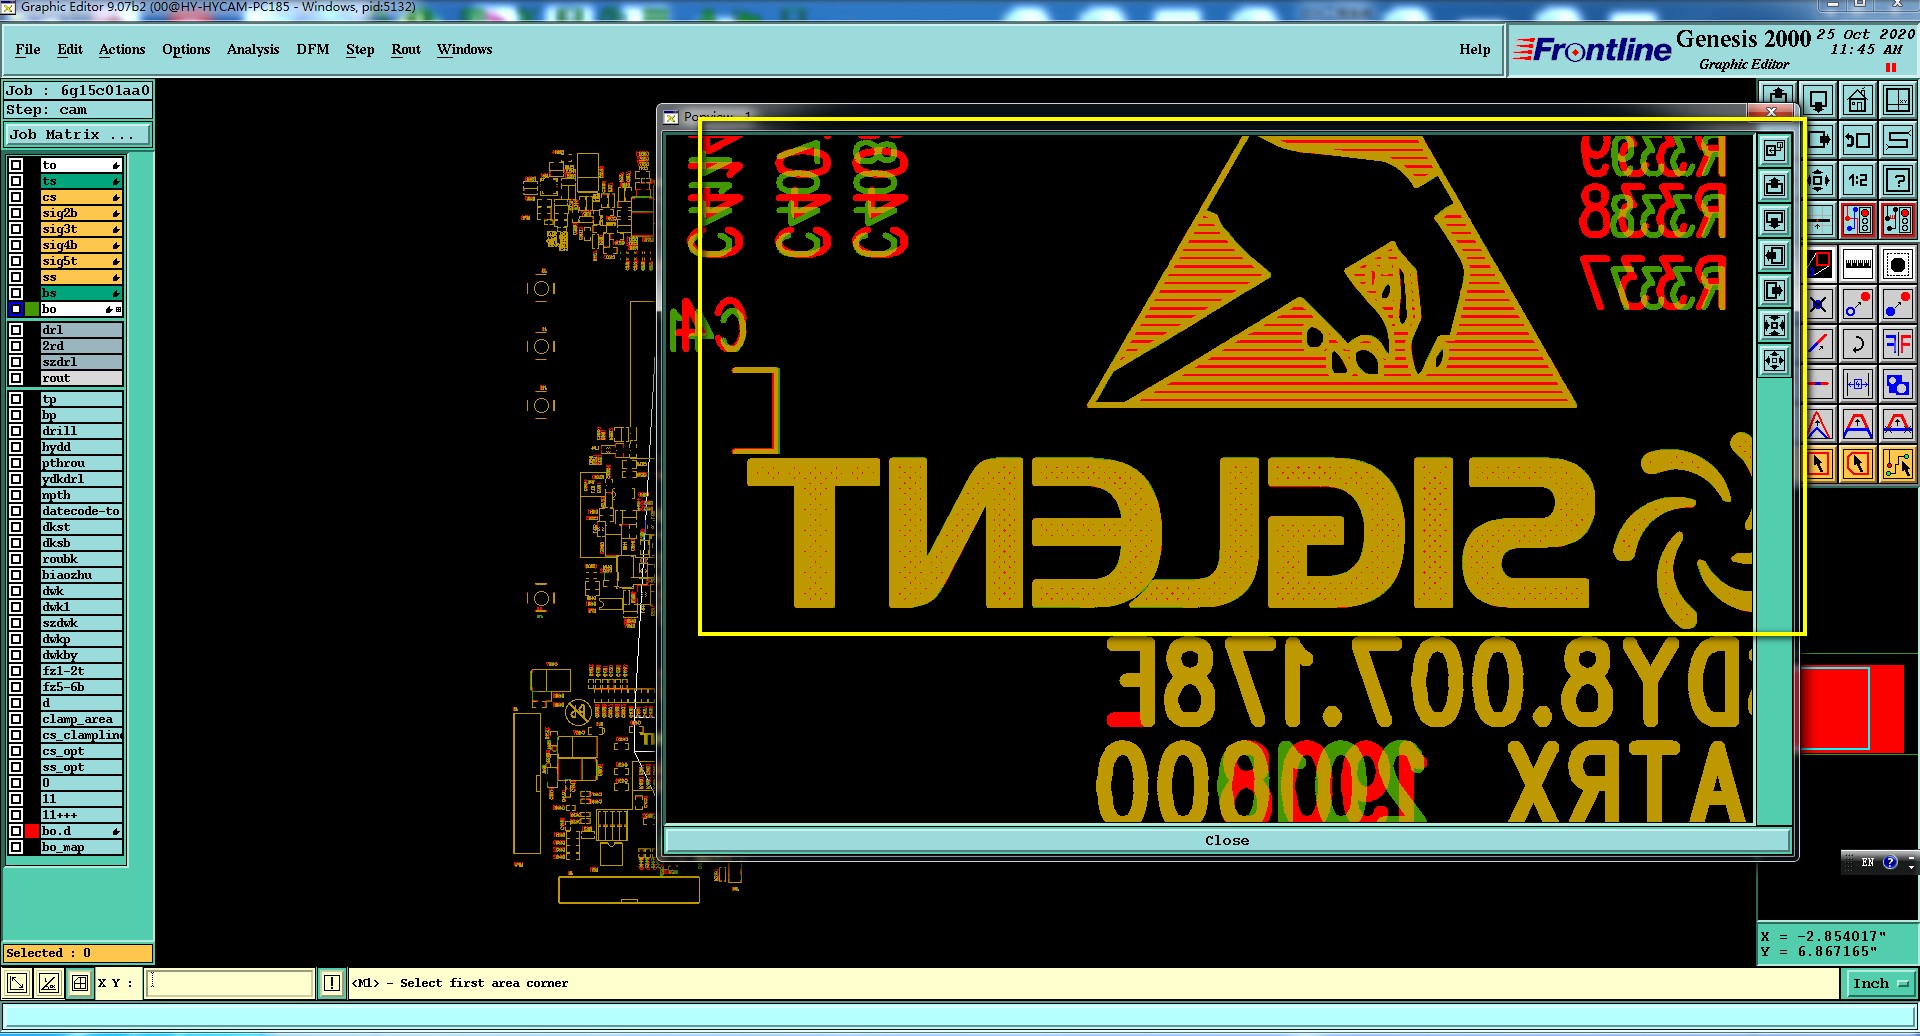Screen dimensions: 1920x1036
Task: Click the X Y coordinate input field
Action: pos(230,983)
